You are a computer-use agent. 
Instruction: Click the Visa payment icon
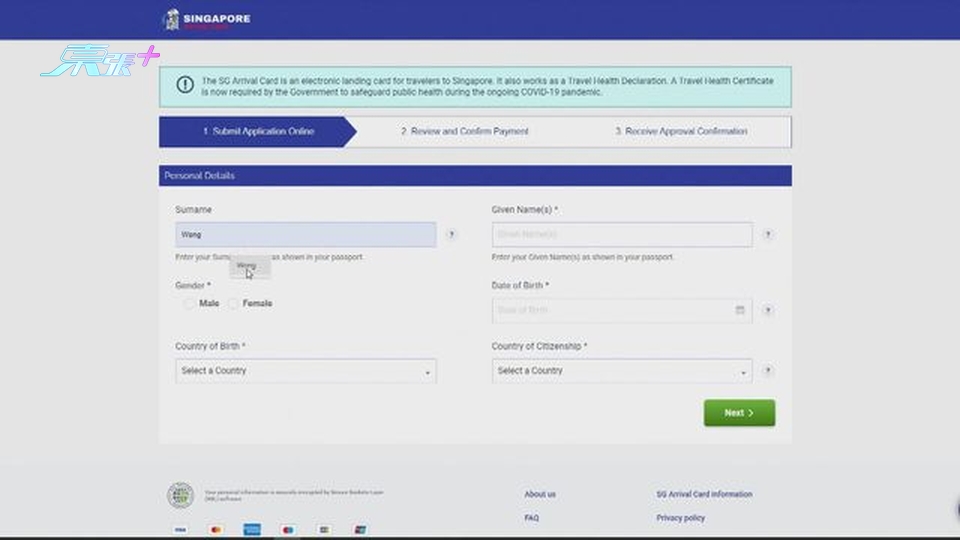180,530
